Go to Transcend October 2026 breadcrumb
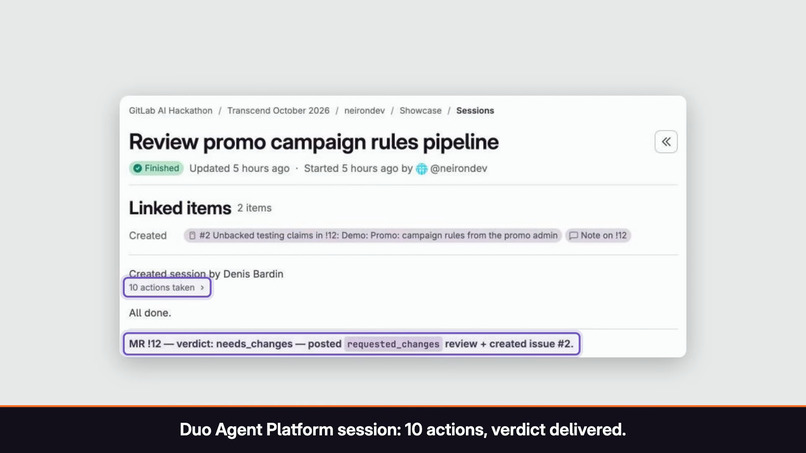Image resolution: width=806 pixels, height=453 pixels. pyautogui.click(x=278, y=111)
